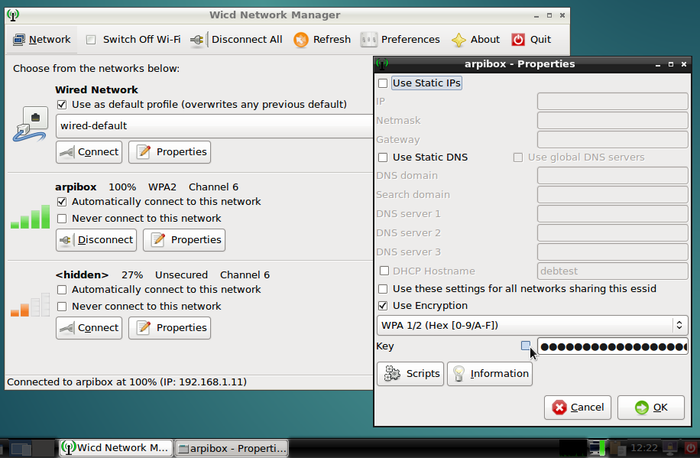Click the red power icon in taskbar
The image size is (700, 458).
click(690, 448)
